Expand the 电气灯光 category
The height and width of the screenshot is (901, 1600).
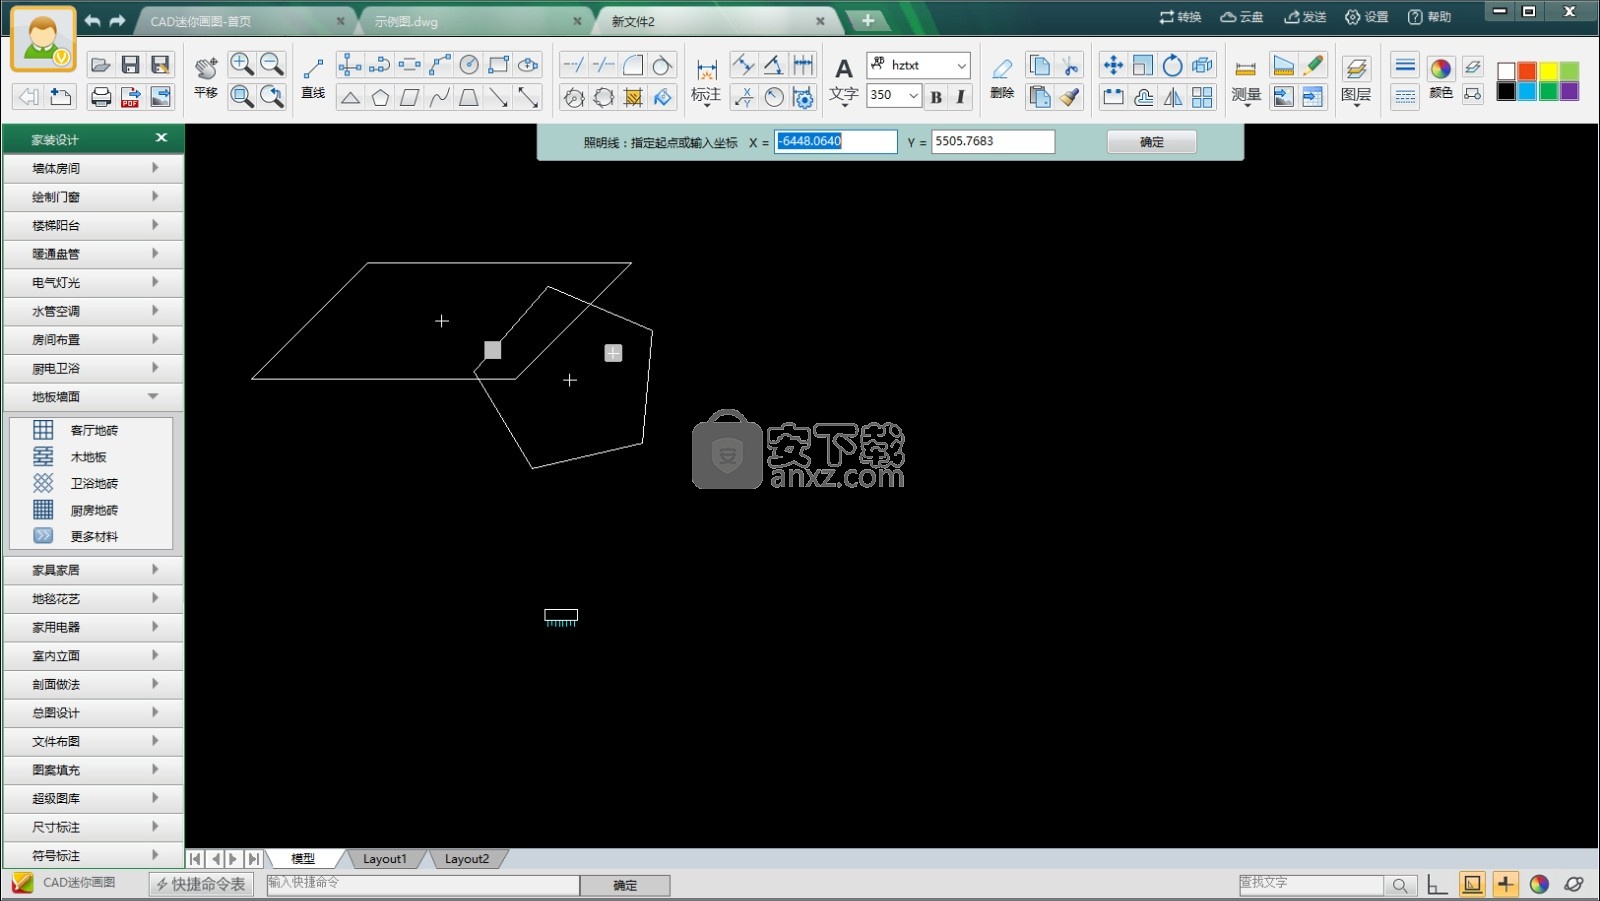coord(93,283)
